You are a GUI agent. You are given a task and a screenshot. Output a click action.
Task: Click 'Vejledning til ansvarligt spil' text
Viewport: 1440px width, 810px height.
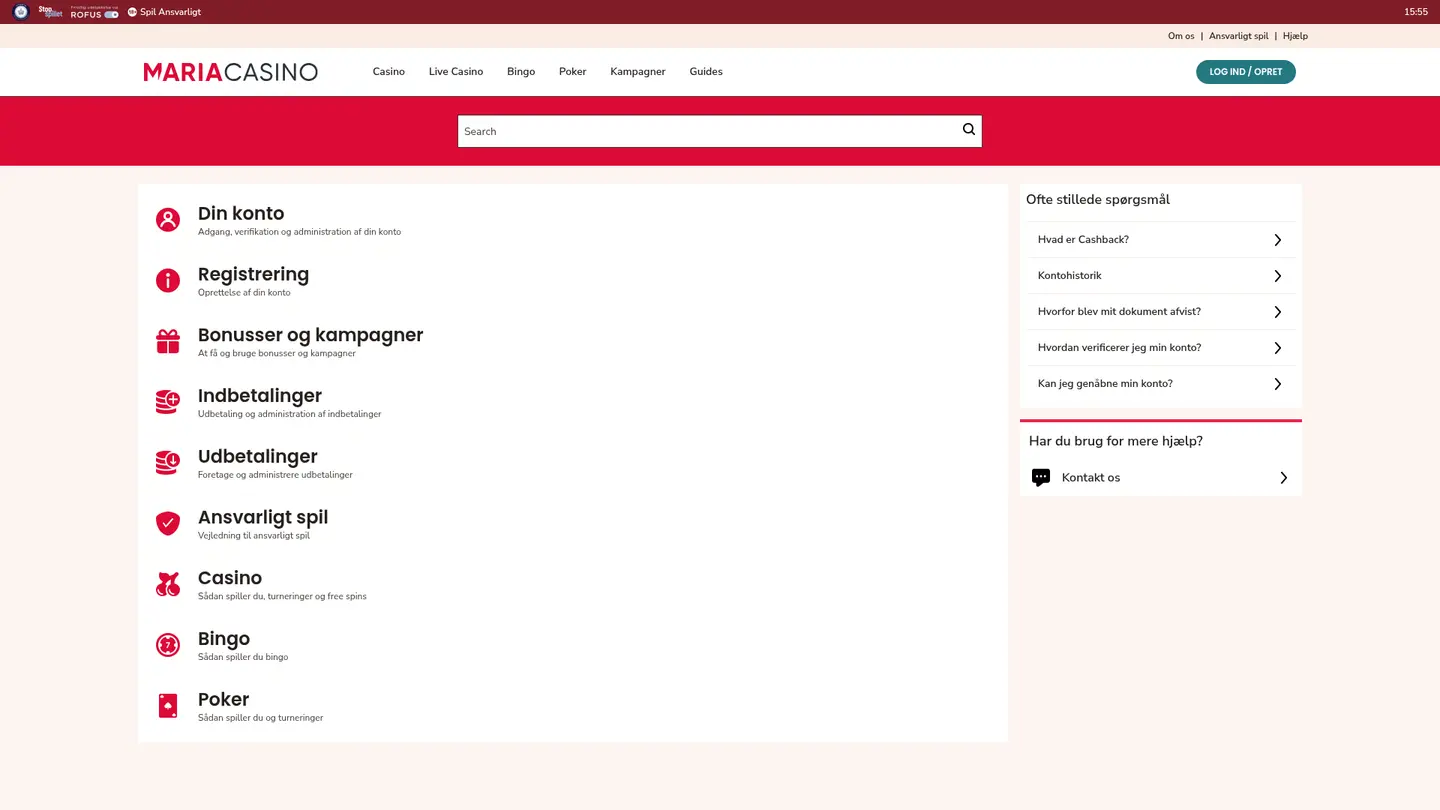point(254,536)
